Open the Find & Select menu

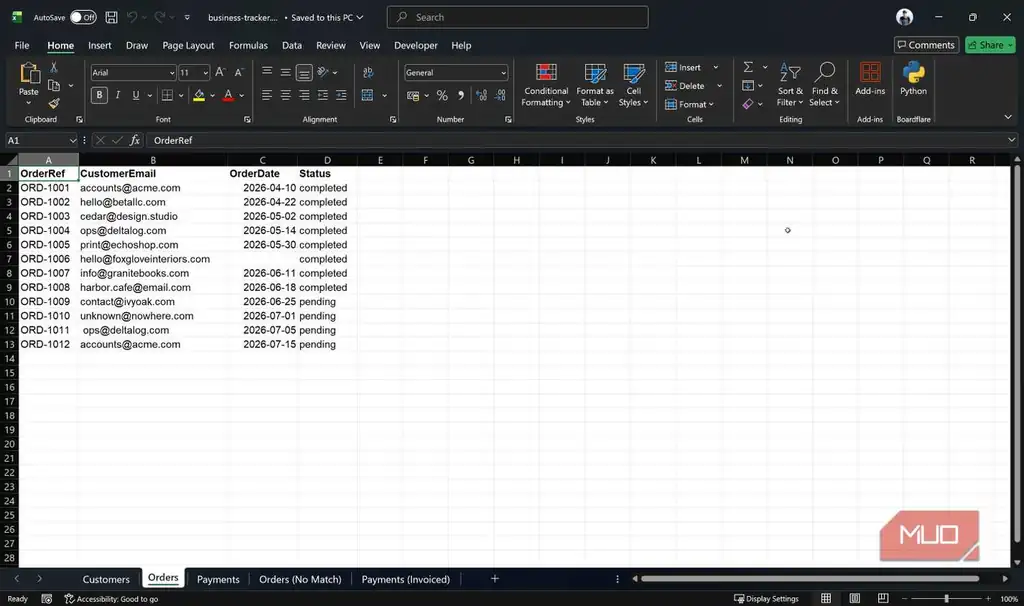tap(824, 85)
